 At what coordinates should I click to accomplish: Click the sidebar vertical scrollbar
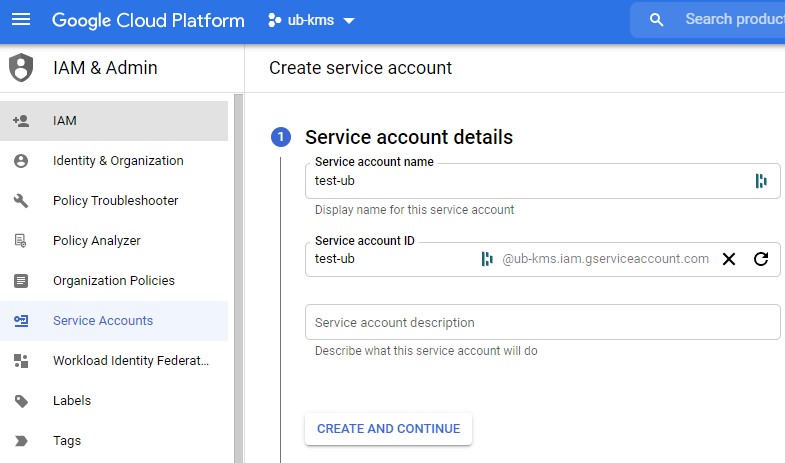click(x=238, y=278)
